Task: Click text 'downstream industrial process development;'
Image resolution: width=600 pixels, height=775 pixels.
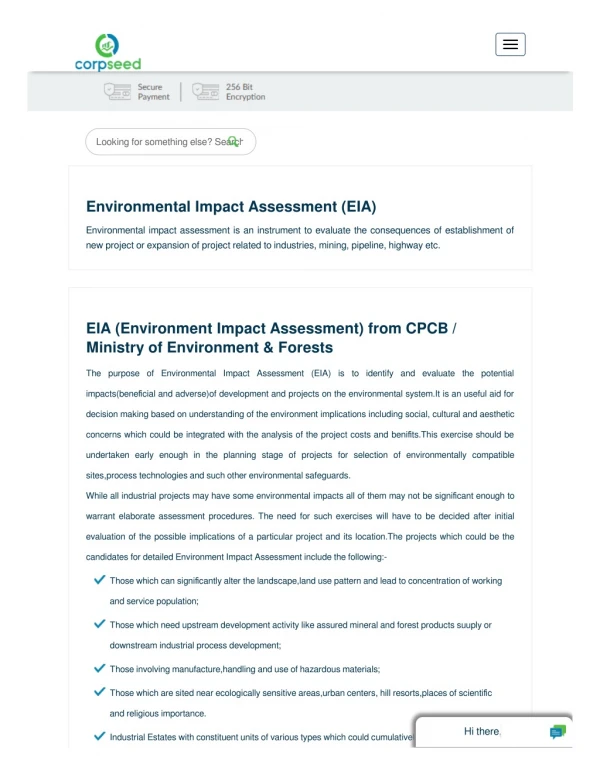Action: (x=195, y=646)
